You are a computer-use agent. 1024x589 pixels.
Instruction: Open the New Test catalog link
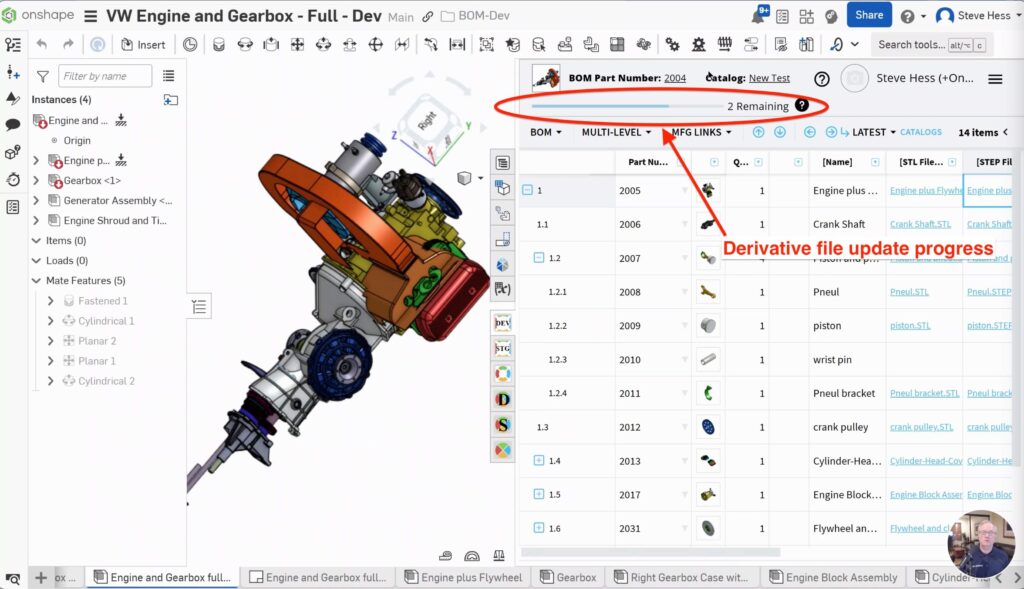pyautogui.click(x=769, y=78)
